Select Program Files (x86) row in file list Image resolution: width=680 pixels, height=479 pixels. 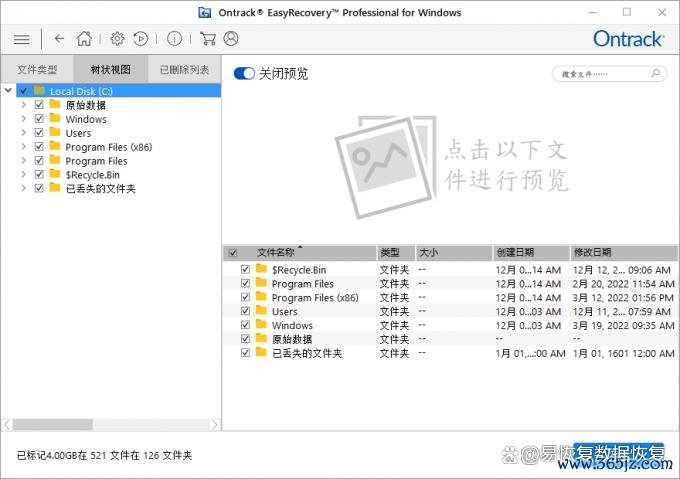(x=450, y=297)
